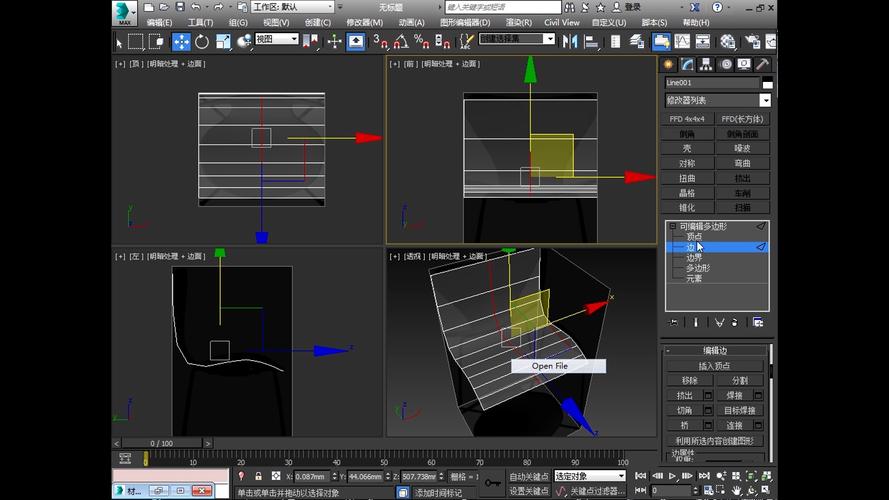The height and width of the screenshot is (500, 889).
Task: Activate the Select and Move tool
Action: coord(181,42)
